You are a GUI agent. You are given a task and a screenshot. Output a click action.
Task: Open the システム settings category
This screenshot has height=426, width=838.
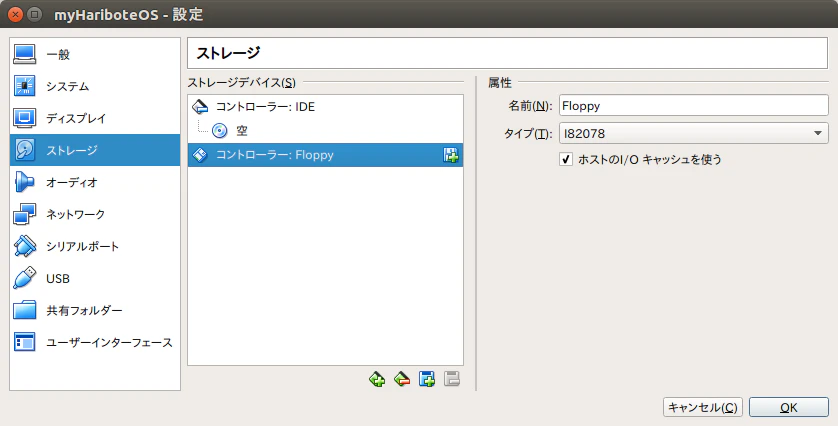click(x=95, y=86)
